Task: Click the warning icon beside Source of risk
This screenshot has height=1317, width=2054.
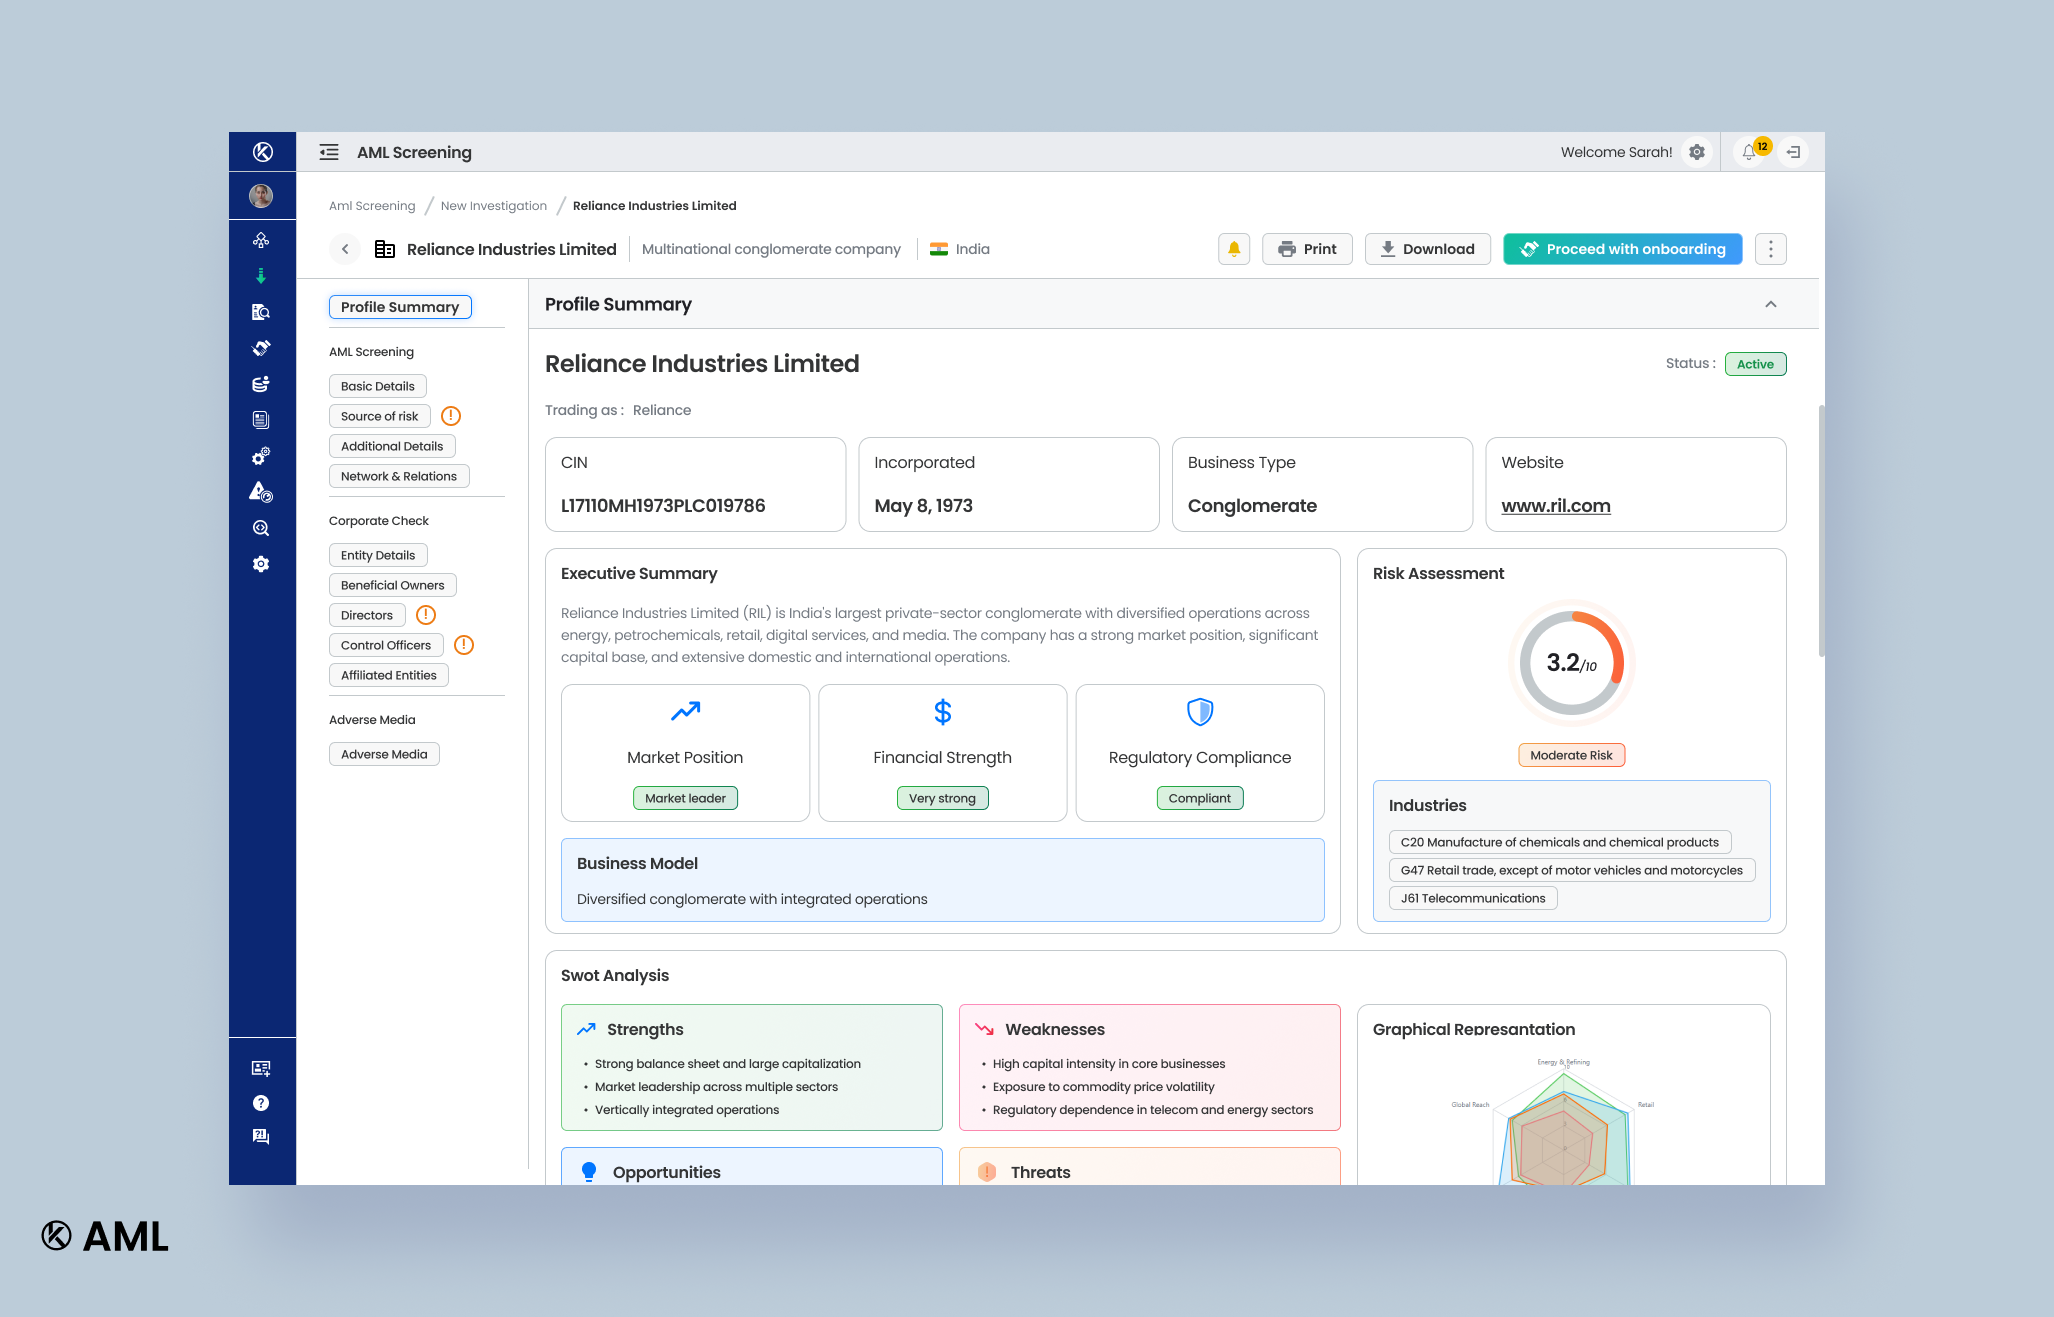Action: pyautogui.click(x=451, y=416)
